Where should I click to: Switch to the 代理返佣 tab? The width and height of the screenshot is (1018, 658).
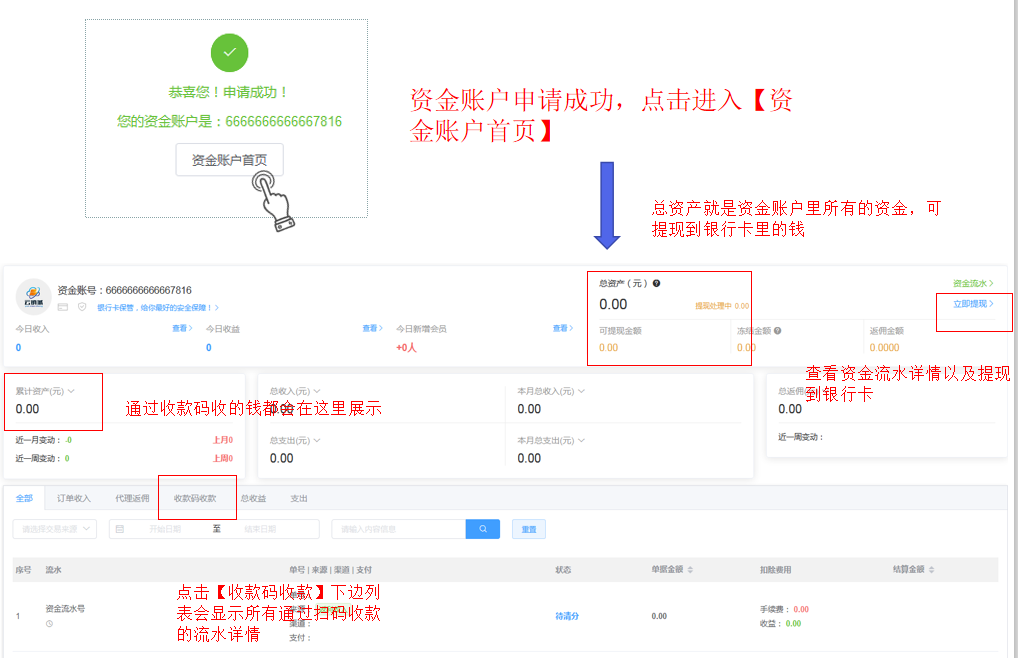[132, 498]
